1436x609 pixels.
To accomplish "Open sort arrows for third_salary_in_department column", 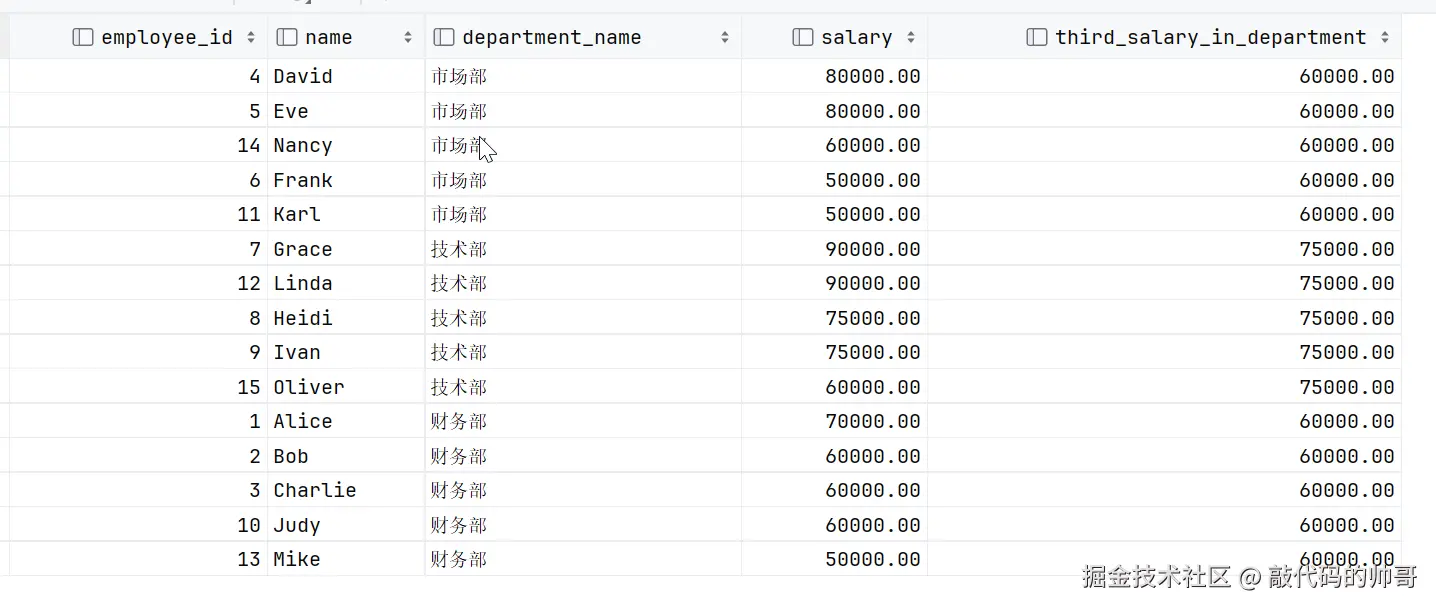I will [x=1385, y=38].
